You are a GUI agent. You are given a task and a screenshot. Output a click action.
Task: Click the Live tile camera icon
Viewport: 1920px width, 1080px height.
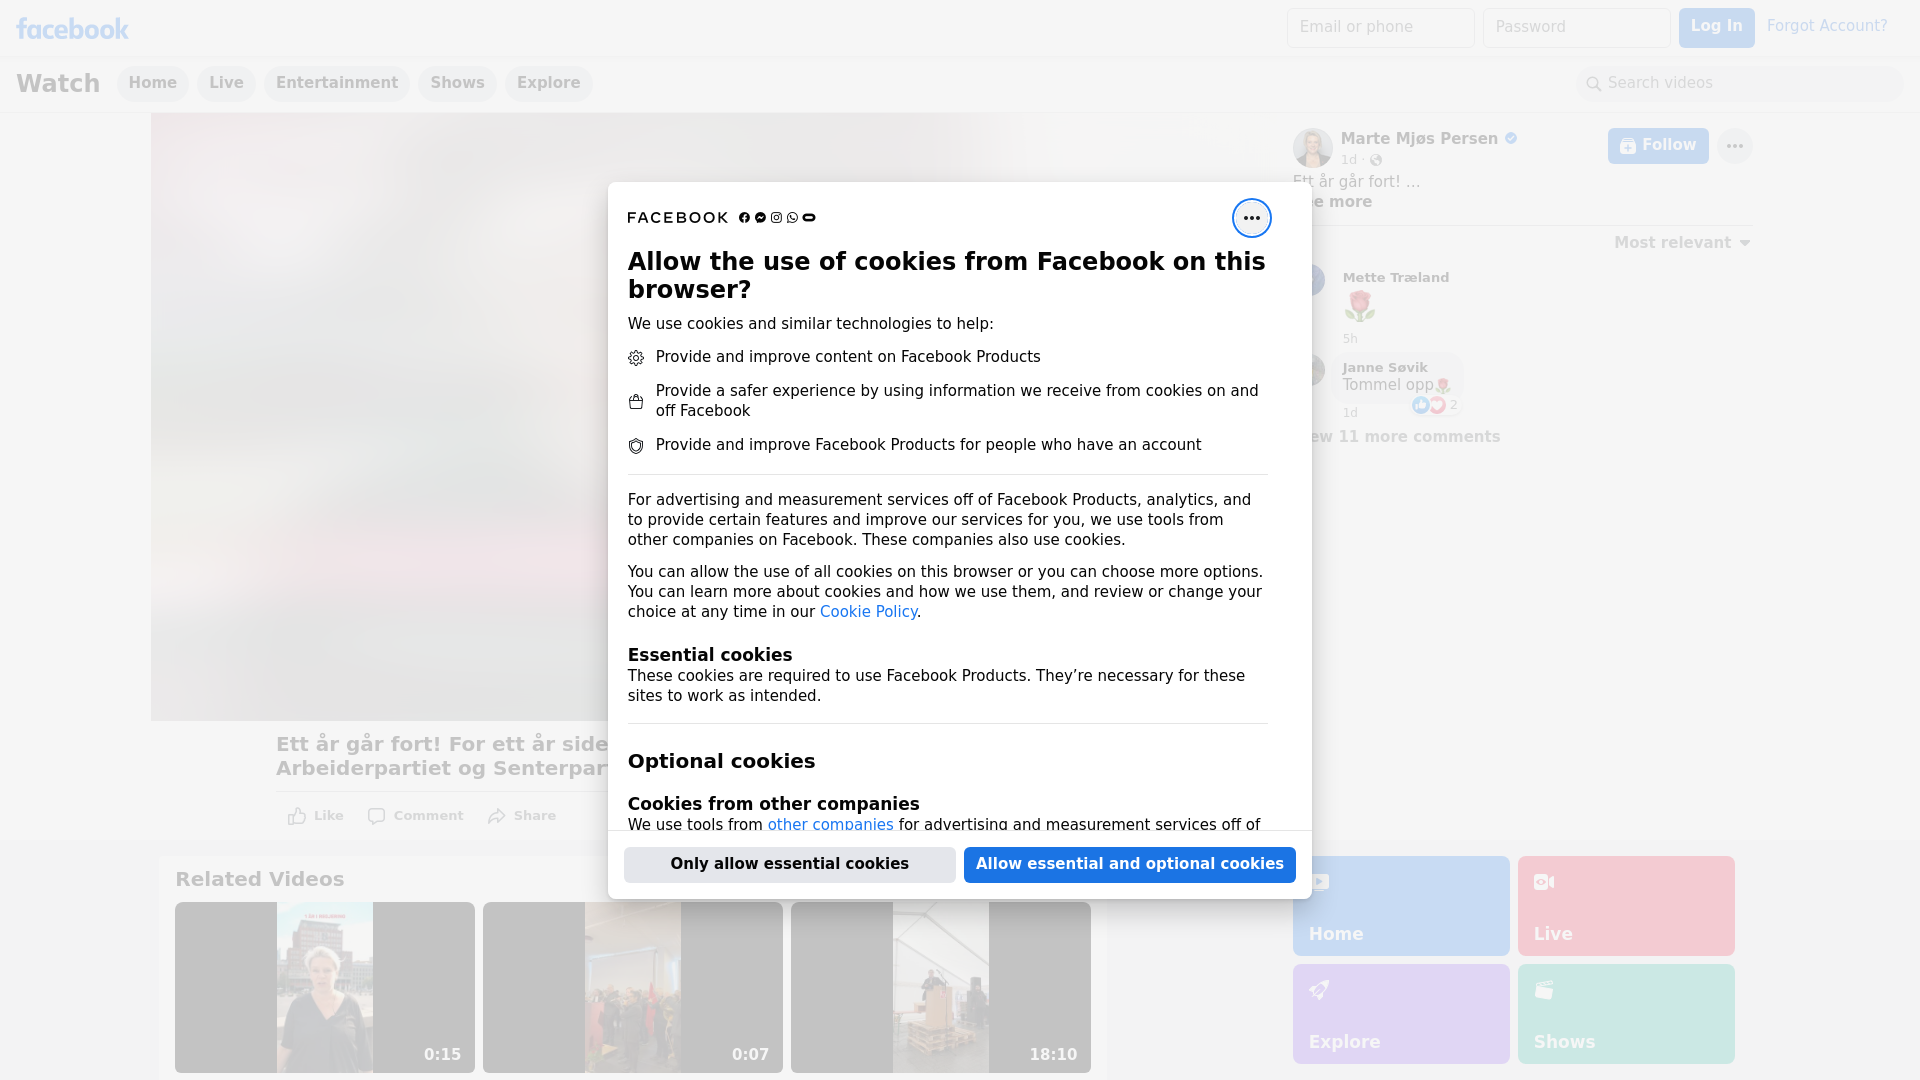point(1544,882)
